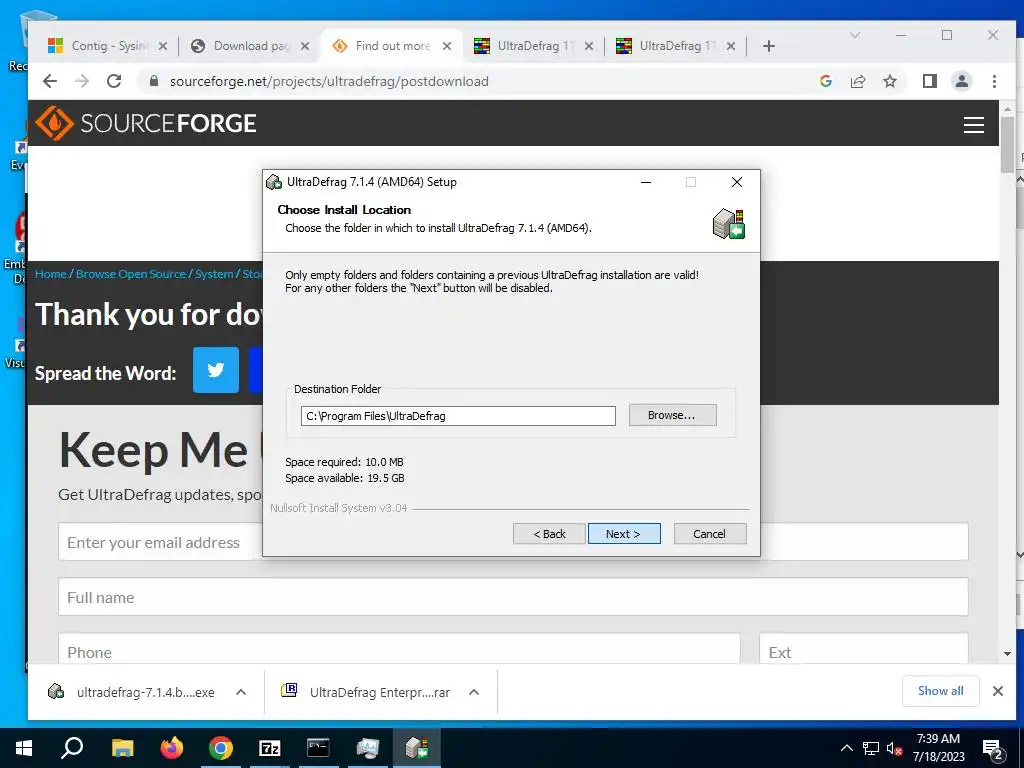The height and width of the screenshot is (768, 1024).
Task: Close the Find out more tab
Action: [447, 46]
